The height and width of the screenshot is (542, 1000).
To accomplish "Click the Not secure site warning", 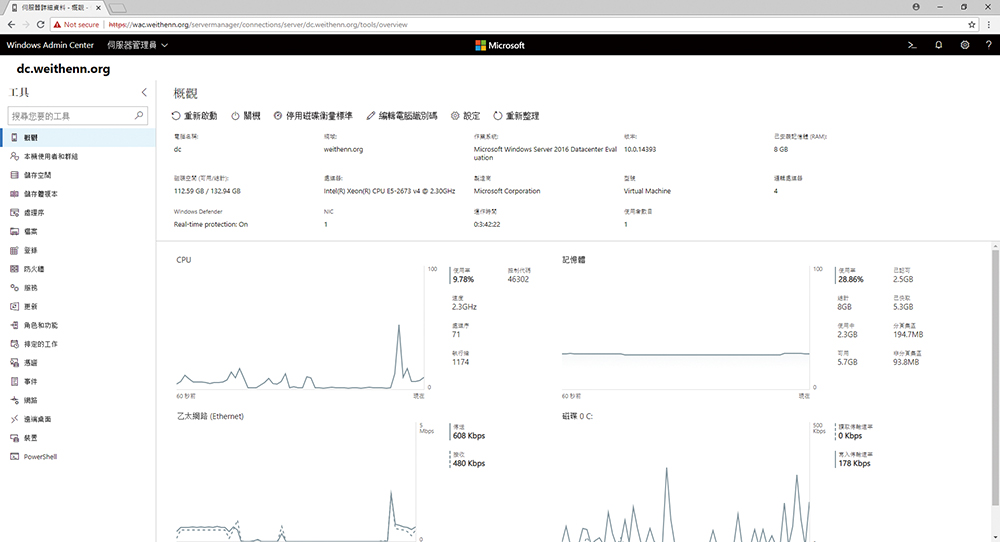I will [77, 25].
